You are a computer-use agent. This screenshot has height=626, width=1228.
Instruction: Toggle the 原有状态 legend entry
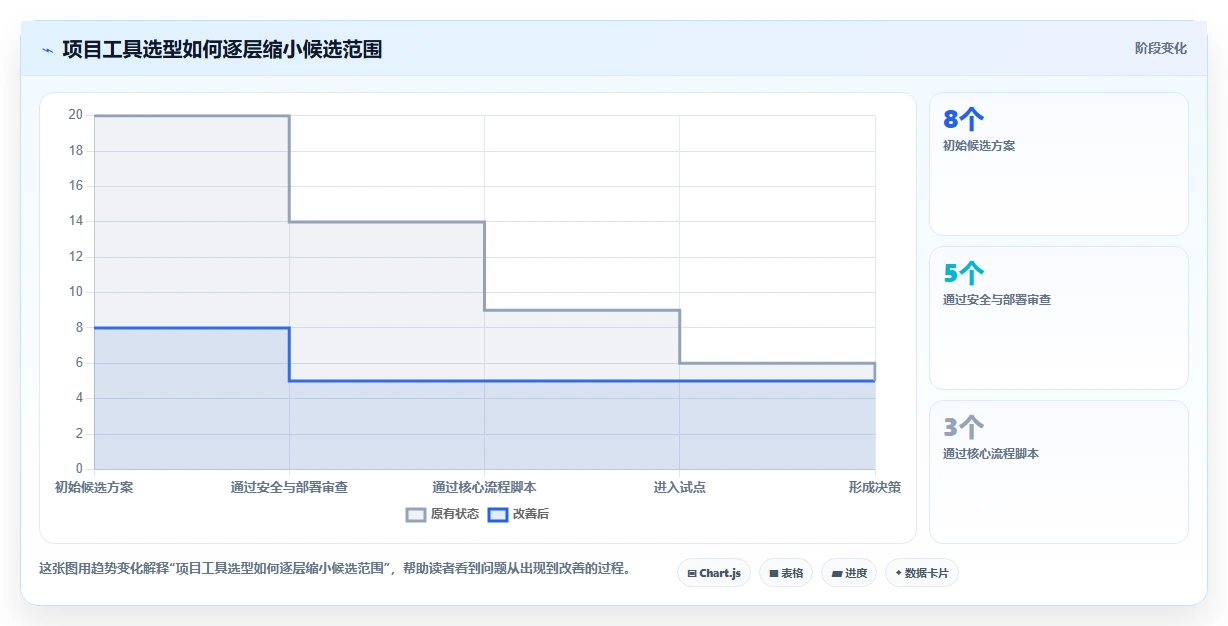tap(443, 514)
